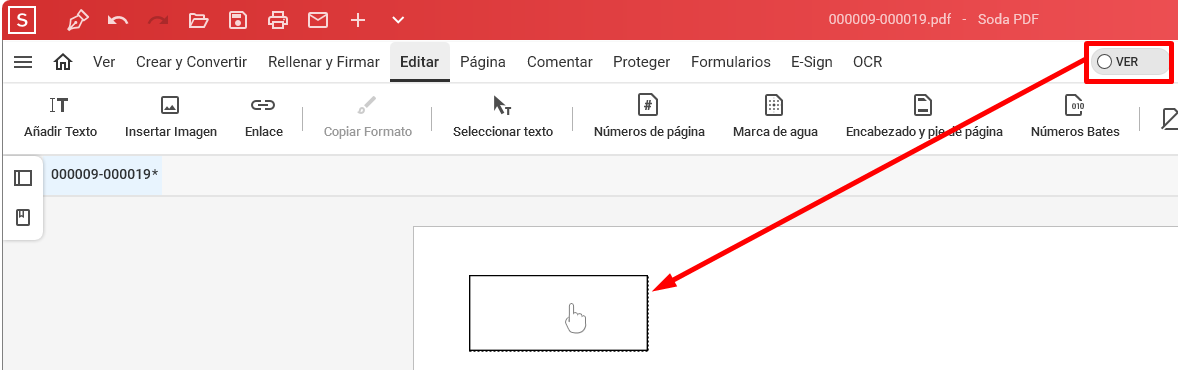Expand the quick access toolbar chevron

coord(398,20)
